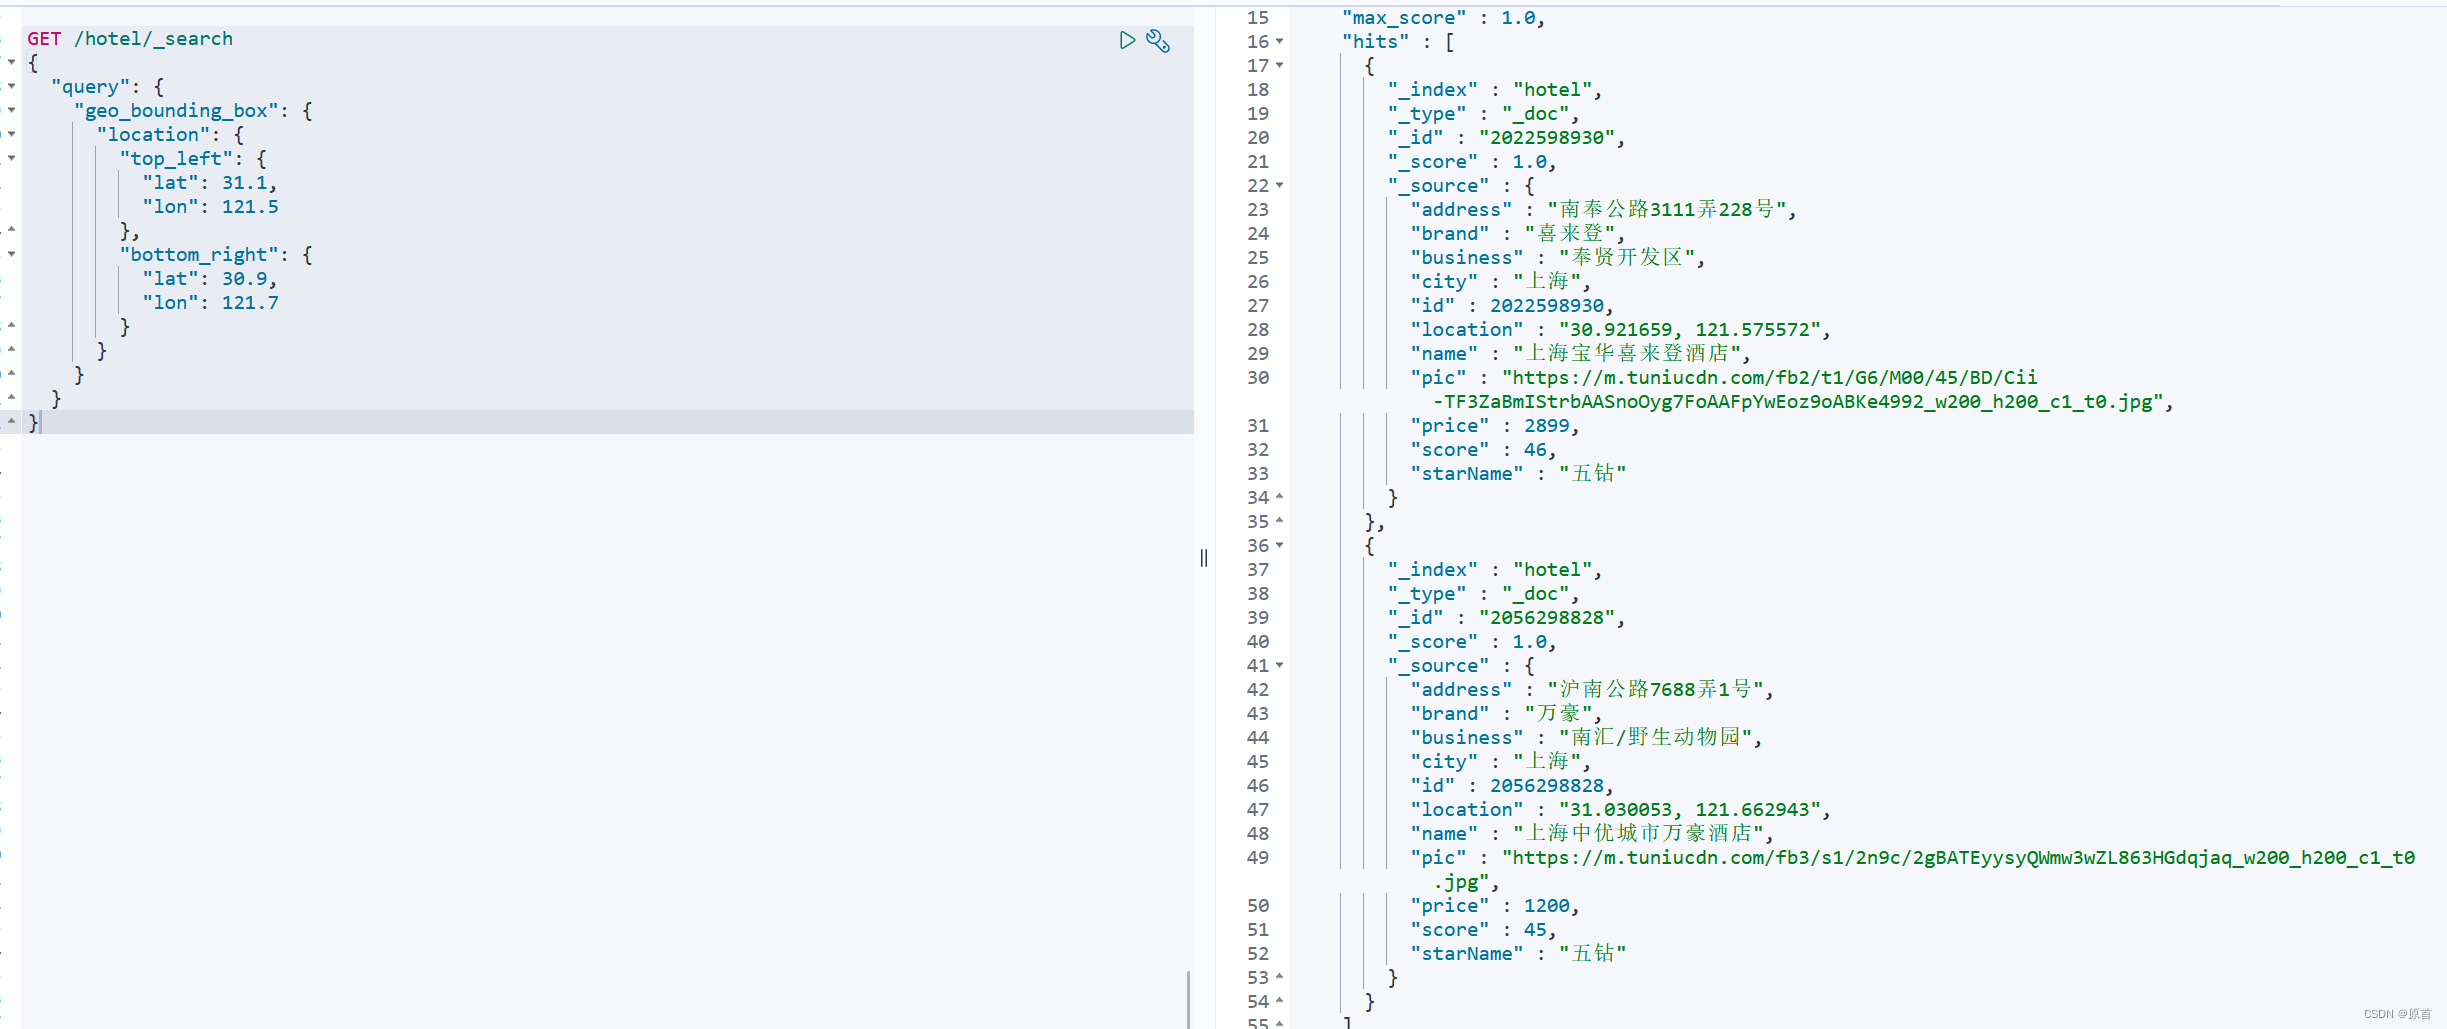
Task: Click "starName" : "五钻" on line 52
Action: click(x=1518, y=954)
